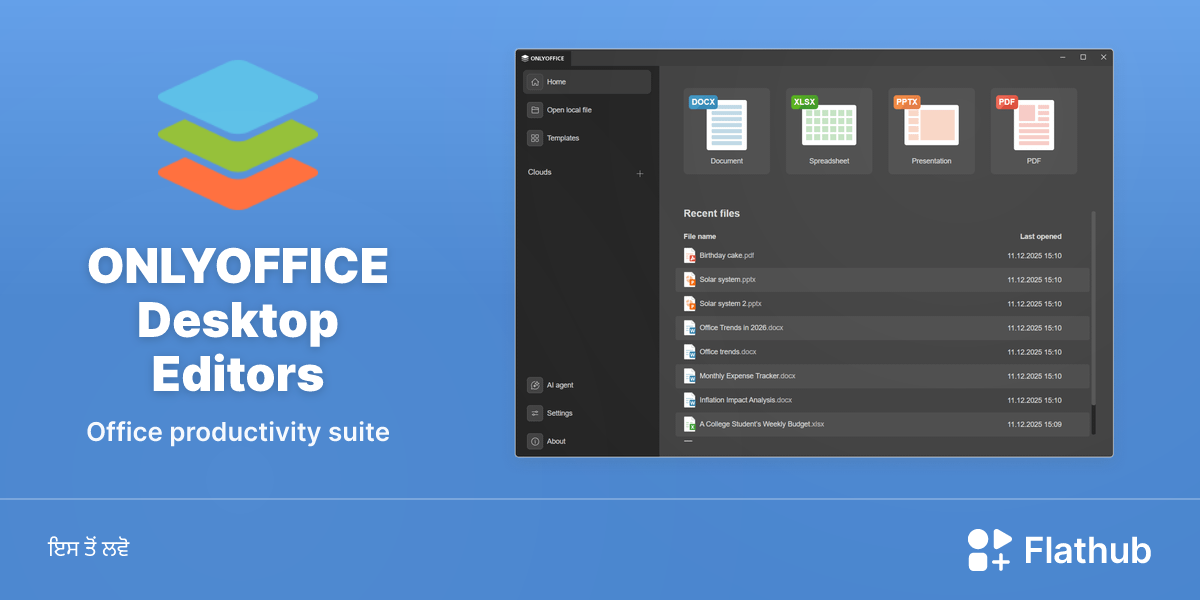Open Inflation Impact Analysis.docx
The height and width of the screenshot is (600, 1200).
(882, 400)
